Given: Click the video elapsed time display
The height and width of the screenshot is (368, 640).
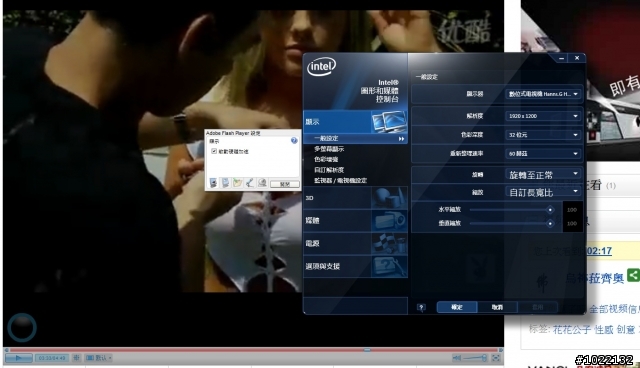Looking at the screenshot, I should tap(52, 358).
